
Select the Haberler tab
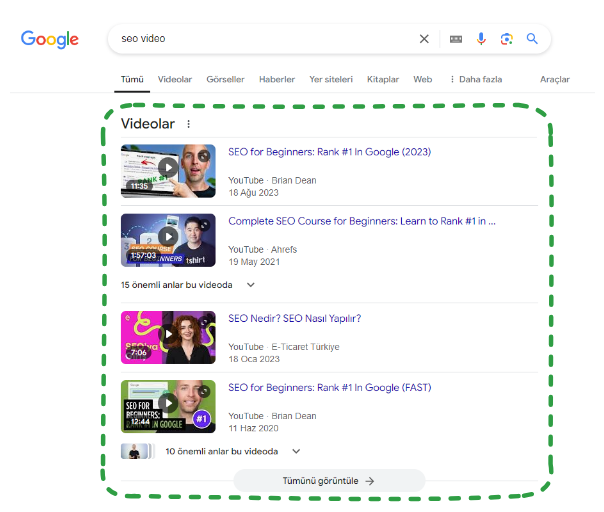coord(277,79)
